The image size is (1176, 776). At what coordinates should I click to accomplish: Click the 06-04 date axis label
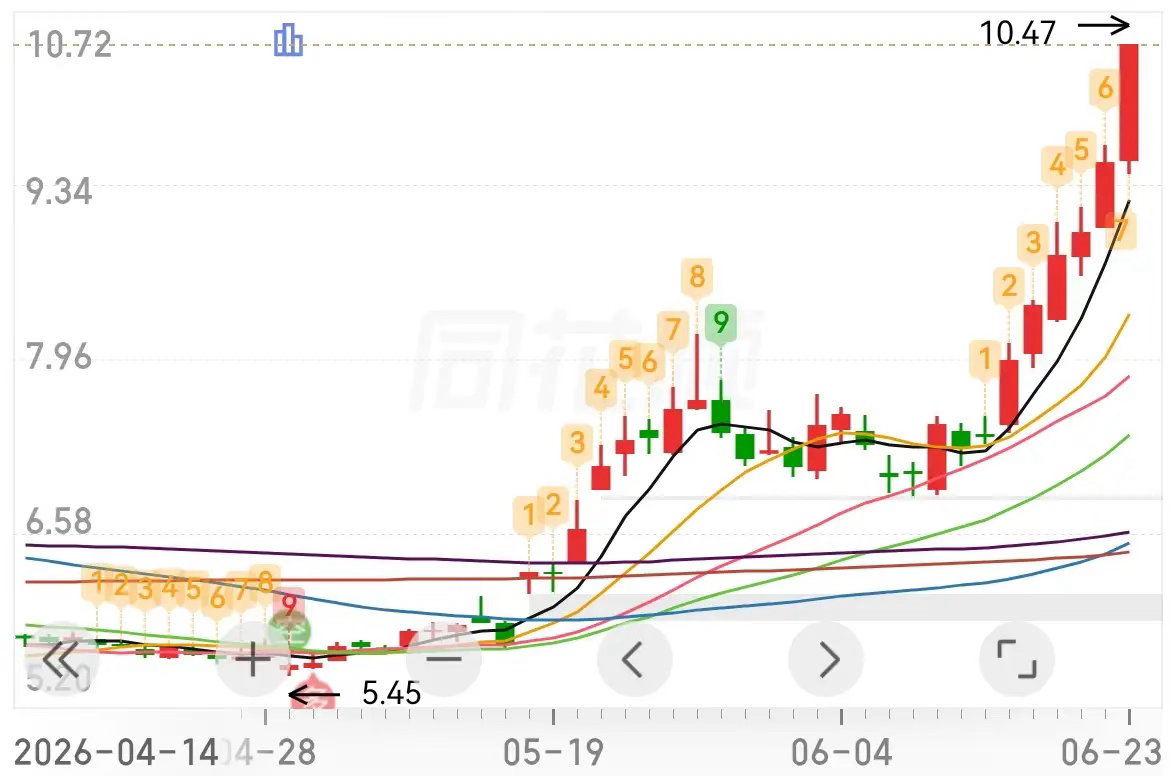pyautogui.click(x=842, y=752)
